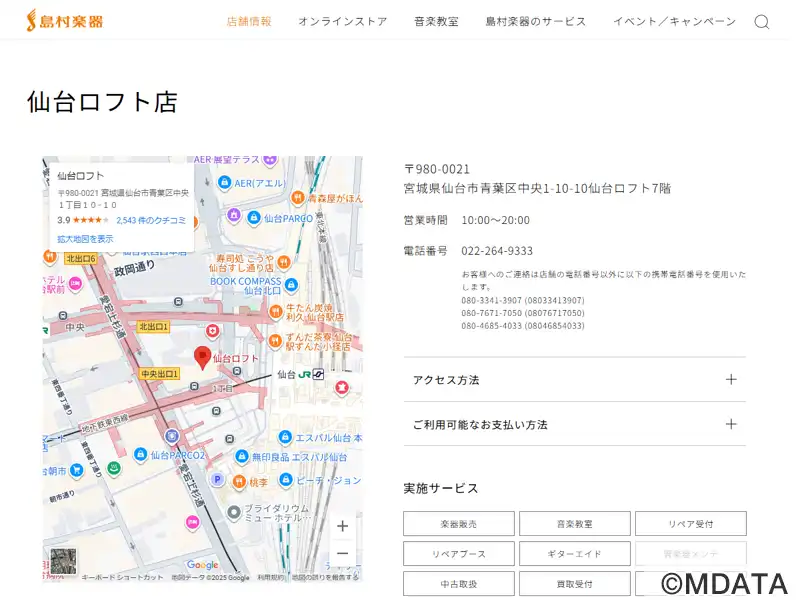The width and height of the screenshot is (800, 600).
Task: Select the 買取受付 service button
Action: 575,584
